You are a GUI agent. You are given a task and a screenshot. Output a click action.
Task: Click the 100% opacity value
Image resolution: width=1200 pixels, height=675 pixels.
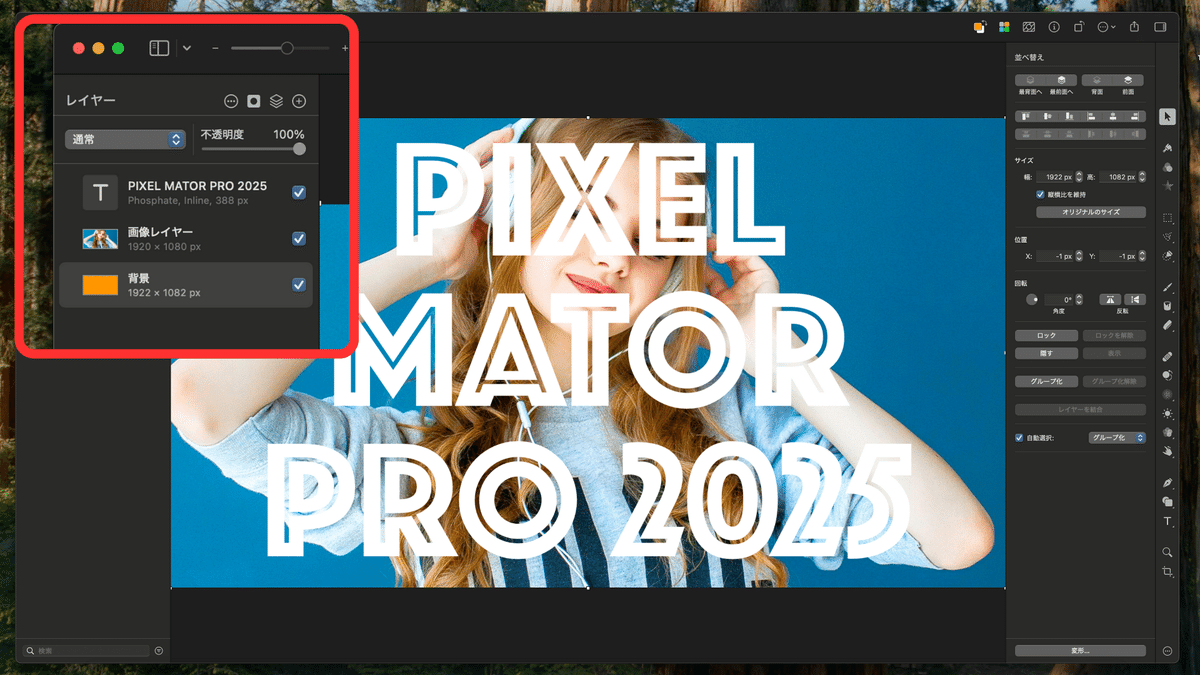tap(289, 134)
